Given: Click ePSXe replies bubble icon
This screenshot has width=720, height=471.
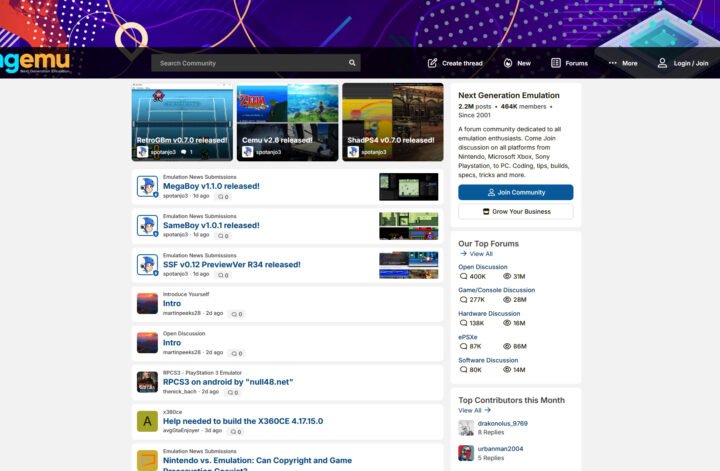Looking at the screenshot, I should tap(463, 346).
